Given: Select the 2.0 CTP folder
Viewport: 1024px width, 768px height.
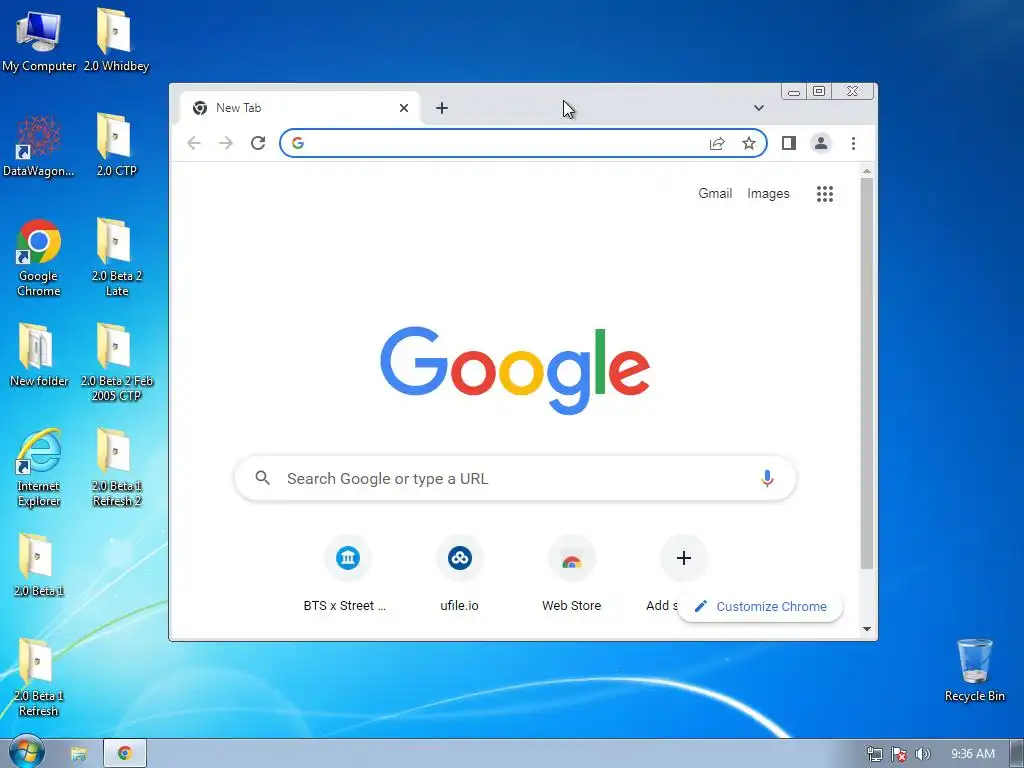Looking at the screenshot, I should [x=116, y=145].
